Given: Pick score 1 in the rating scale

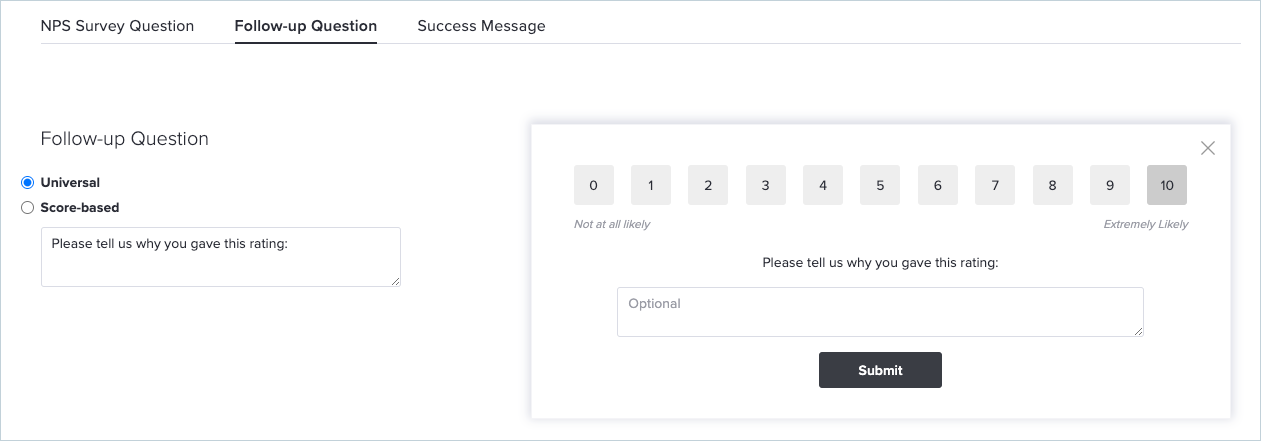Looking at the screenshot, I should pos(651,185).
